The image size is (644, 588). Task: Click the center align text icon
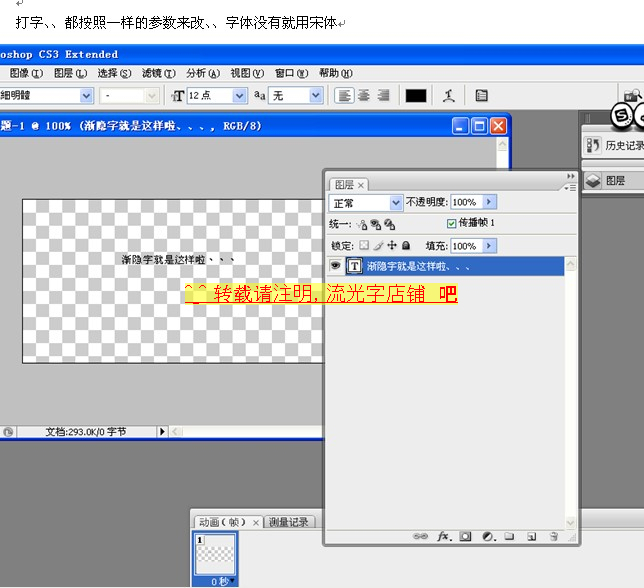pos(364,96)
